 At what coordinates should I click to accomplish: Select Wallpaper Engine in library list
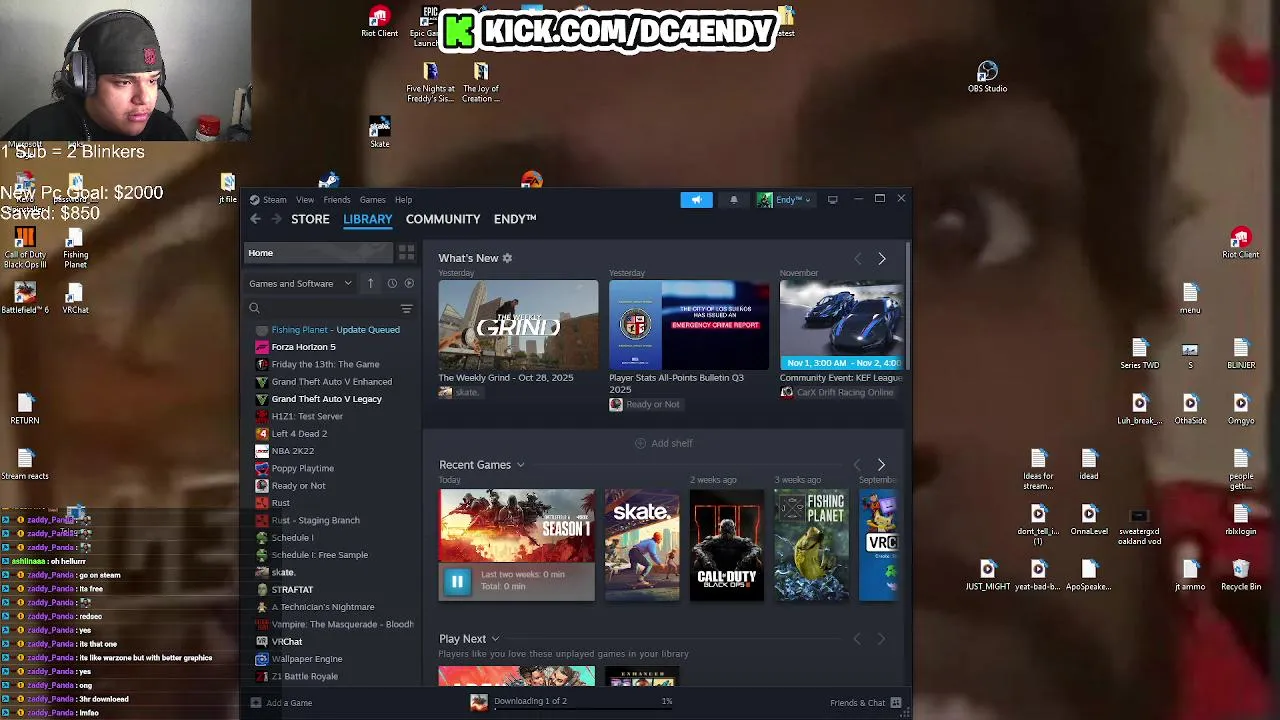point(306,659)
